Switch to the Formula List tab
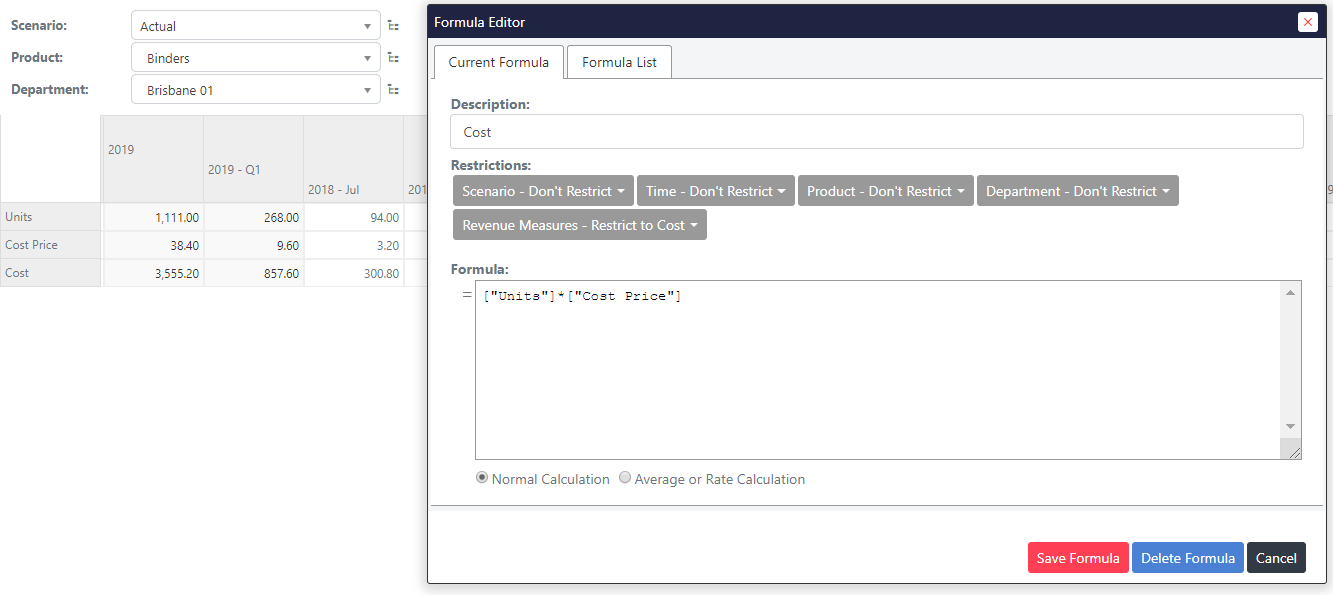The image size is (1333, 595). (618, 61)
